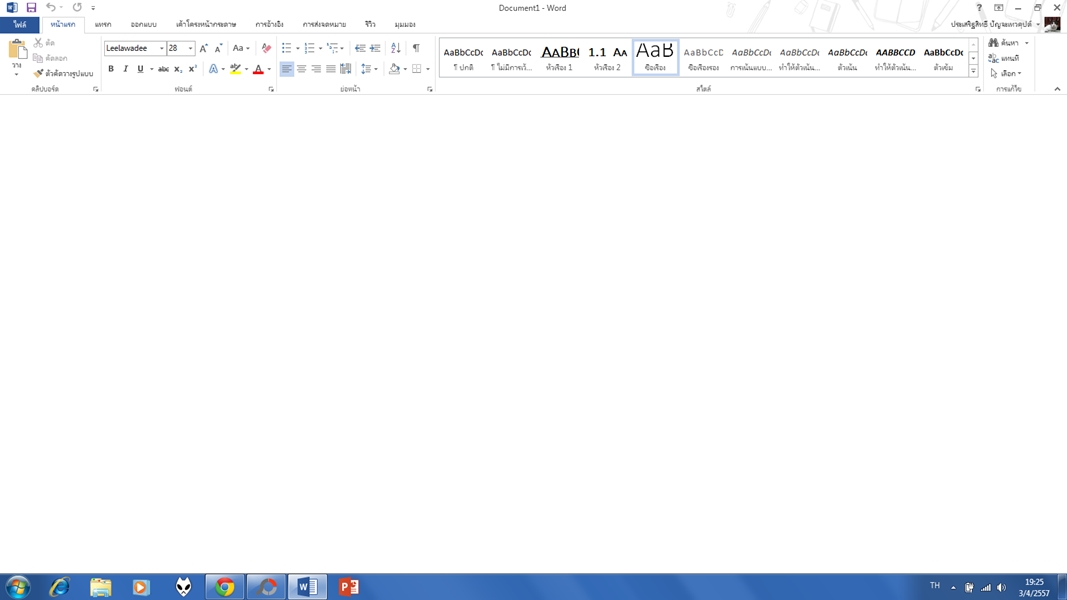Toggle Italic formatting
This screenshot has width=1067, height=600.
(125, 69)
